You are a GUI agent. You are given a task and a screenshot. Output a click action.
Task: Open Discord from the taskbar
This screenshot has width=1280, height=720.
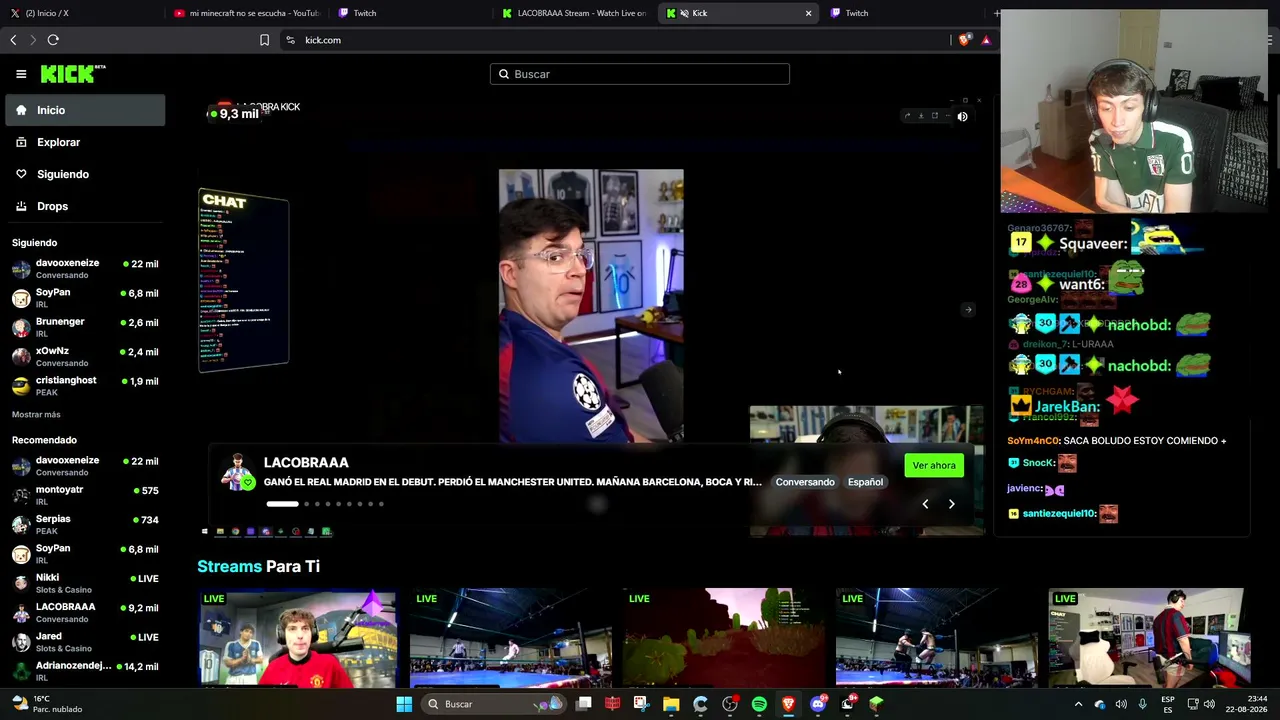coord(818,704)
